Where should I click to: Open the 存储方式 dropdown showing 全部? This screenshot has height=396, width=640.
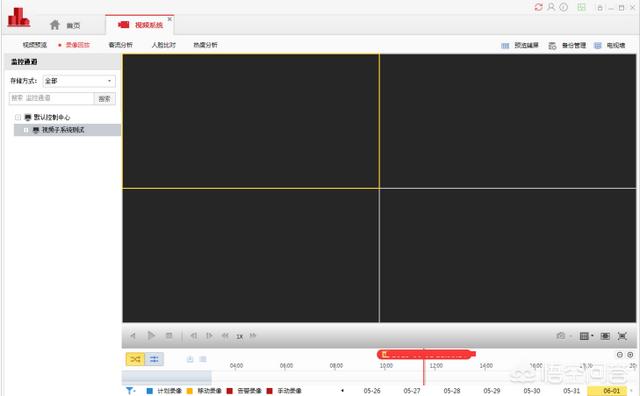[x=79, y=81]
